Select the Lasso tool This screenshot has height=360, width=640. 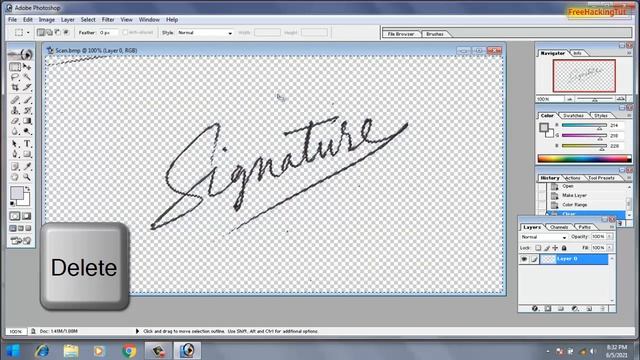coord(15,77)
